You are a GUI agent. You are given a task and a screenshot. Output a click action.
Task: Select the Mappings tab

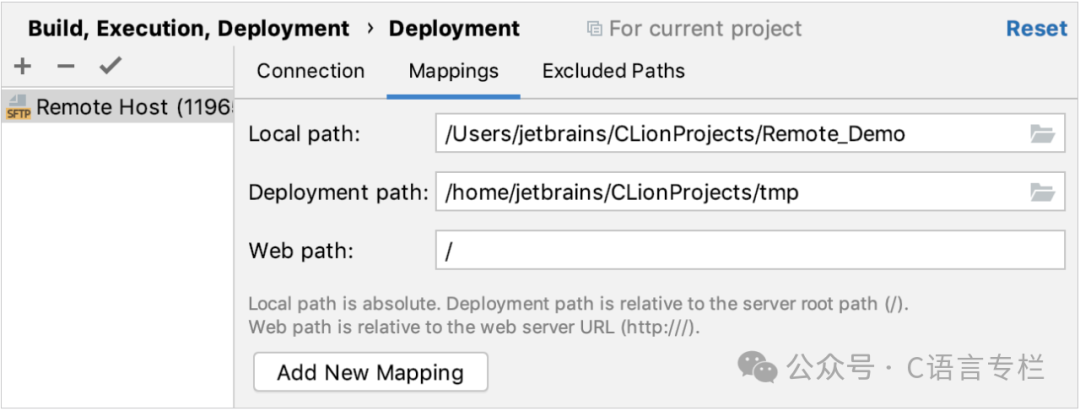tap(453, 71)
